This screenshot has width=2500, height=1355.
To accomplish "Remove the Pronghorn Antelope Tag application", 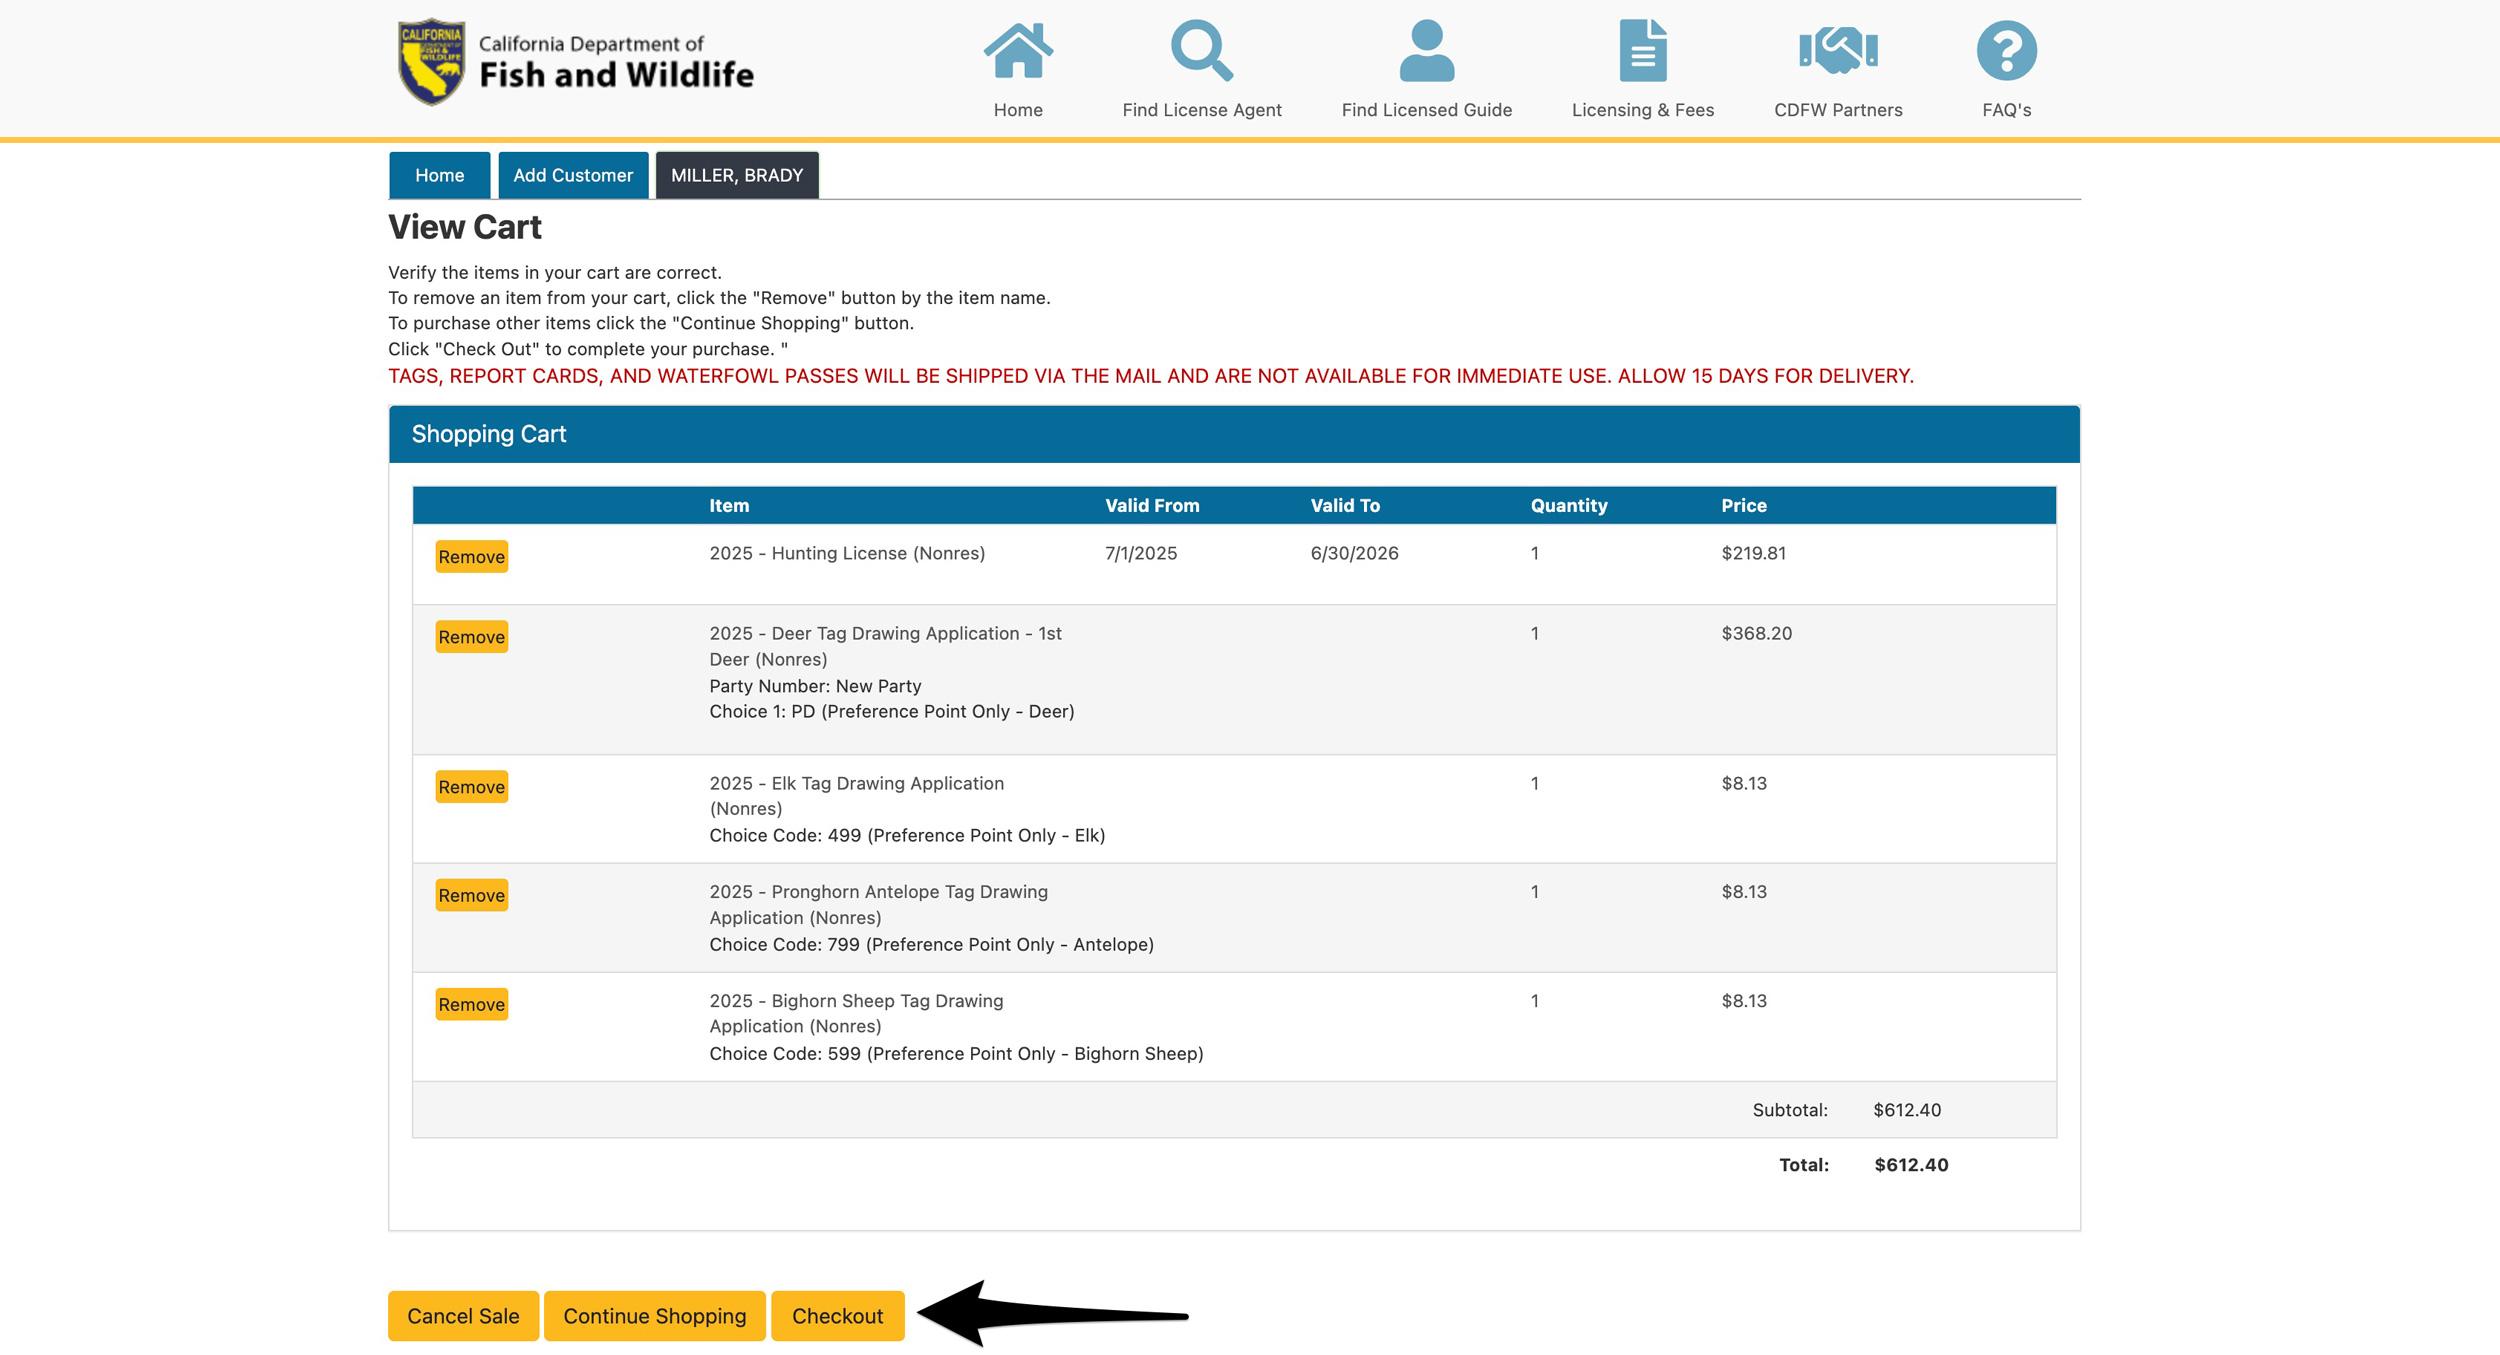I will click(470, 895).
